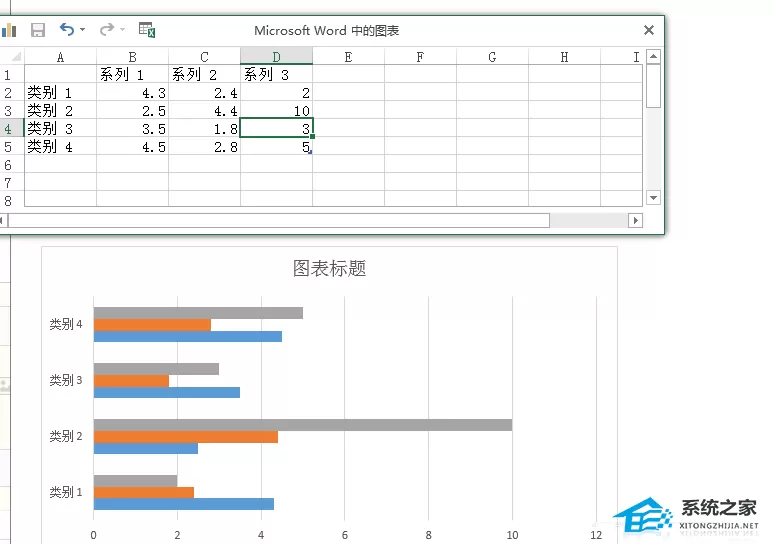This screenshot has height=544, width=774.
Task: Open the undo history dropdown arrow
Action: 82,30
